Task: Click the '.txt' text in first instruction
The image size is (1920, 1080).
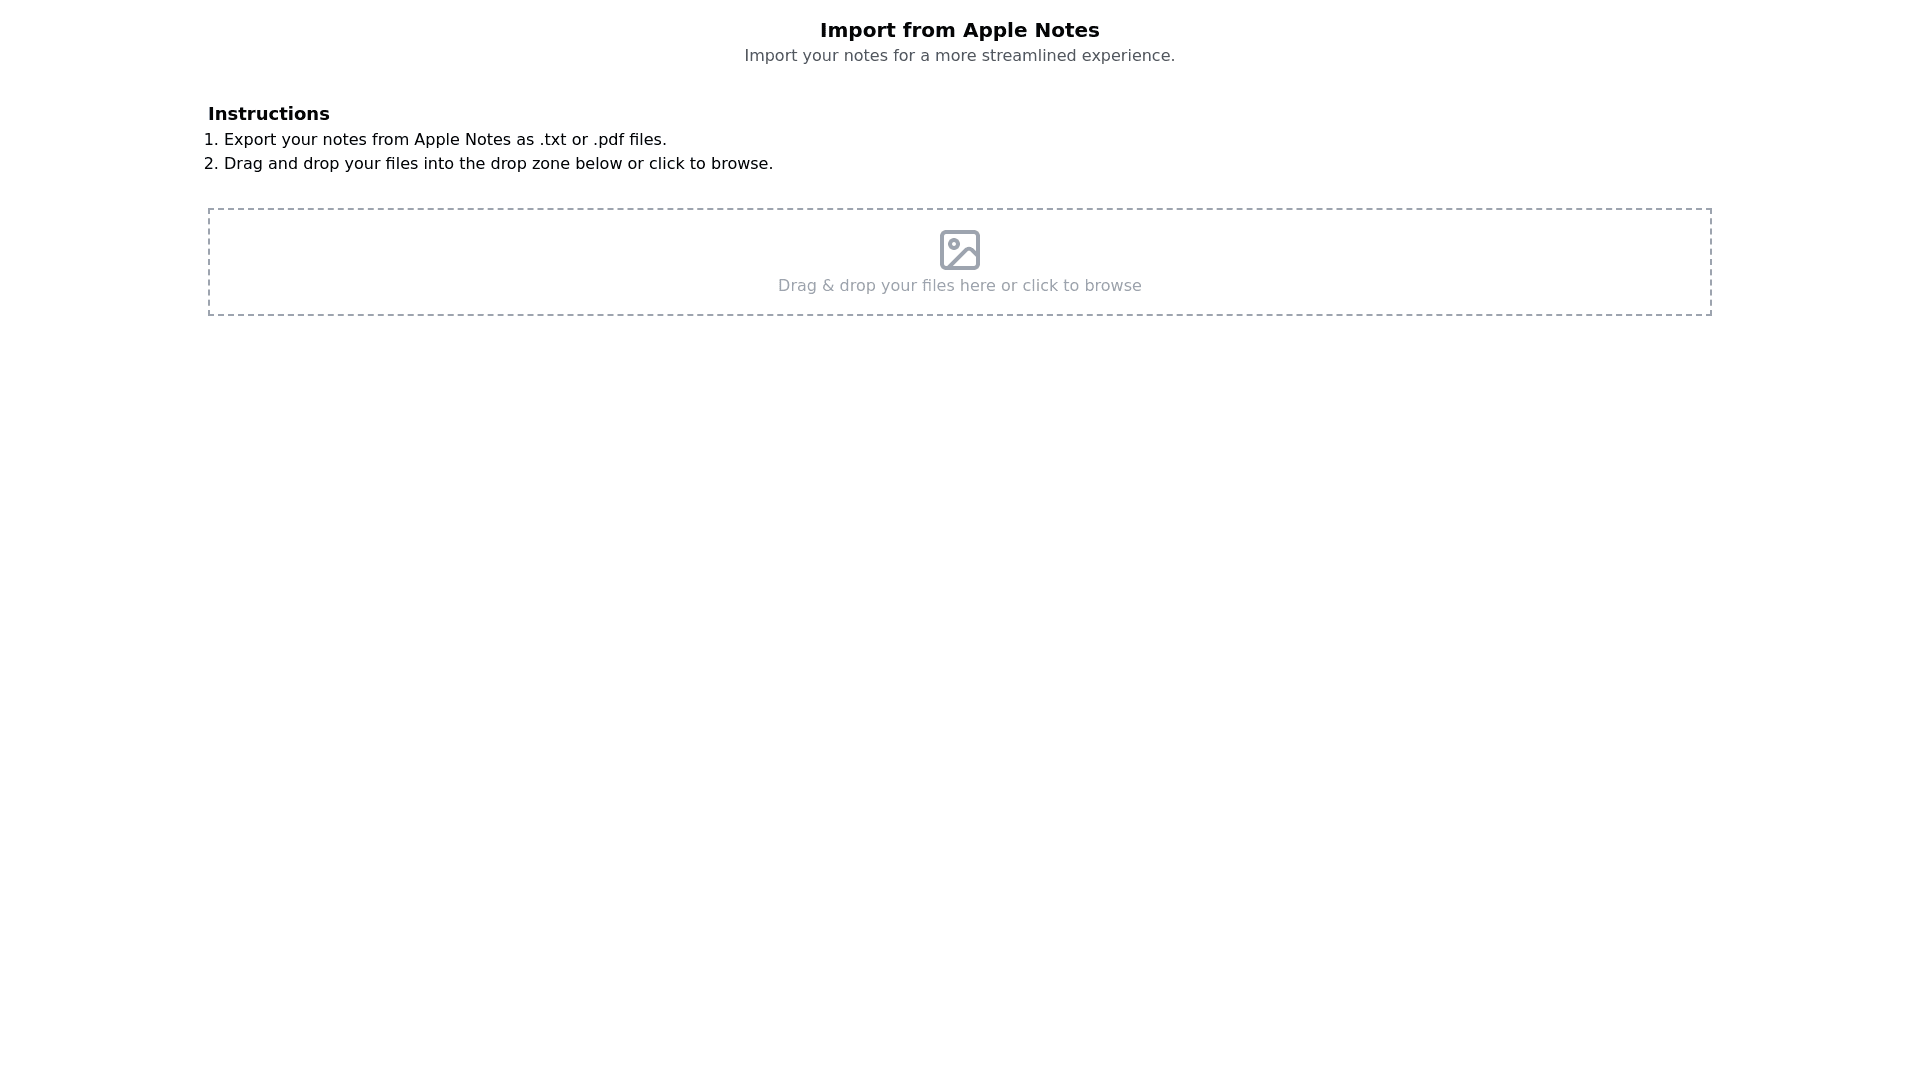Action: pos(552,140)
